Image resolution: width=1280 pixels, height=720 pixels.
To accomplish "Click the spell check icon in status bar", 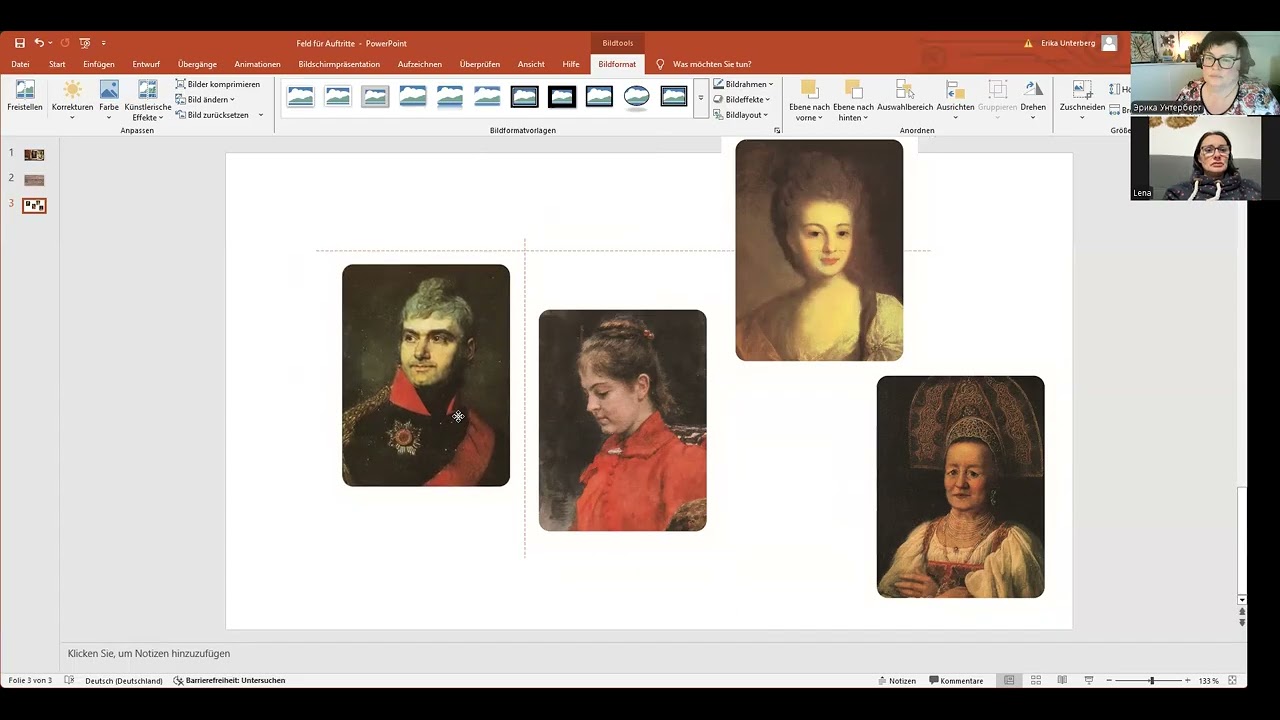I will click(x=69, y=681).
